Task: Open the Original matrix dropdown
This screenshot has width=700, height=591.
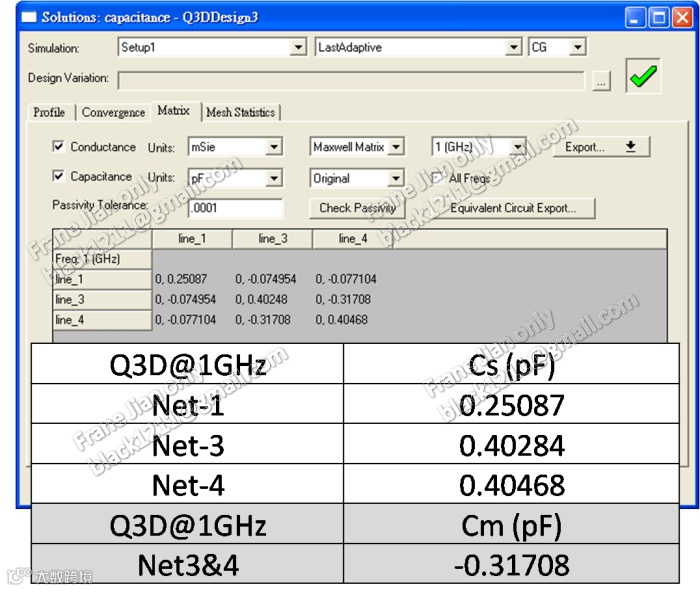Action: (396, 179)
